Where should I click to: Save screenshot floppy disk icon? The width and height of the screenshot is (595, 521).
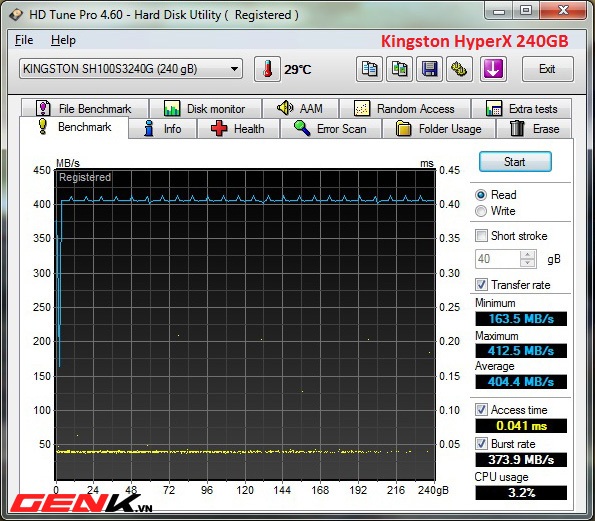(x=429, y=69)
